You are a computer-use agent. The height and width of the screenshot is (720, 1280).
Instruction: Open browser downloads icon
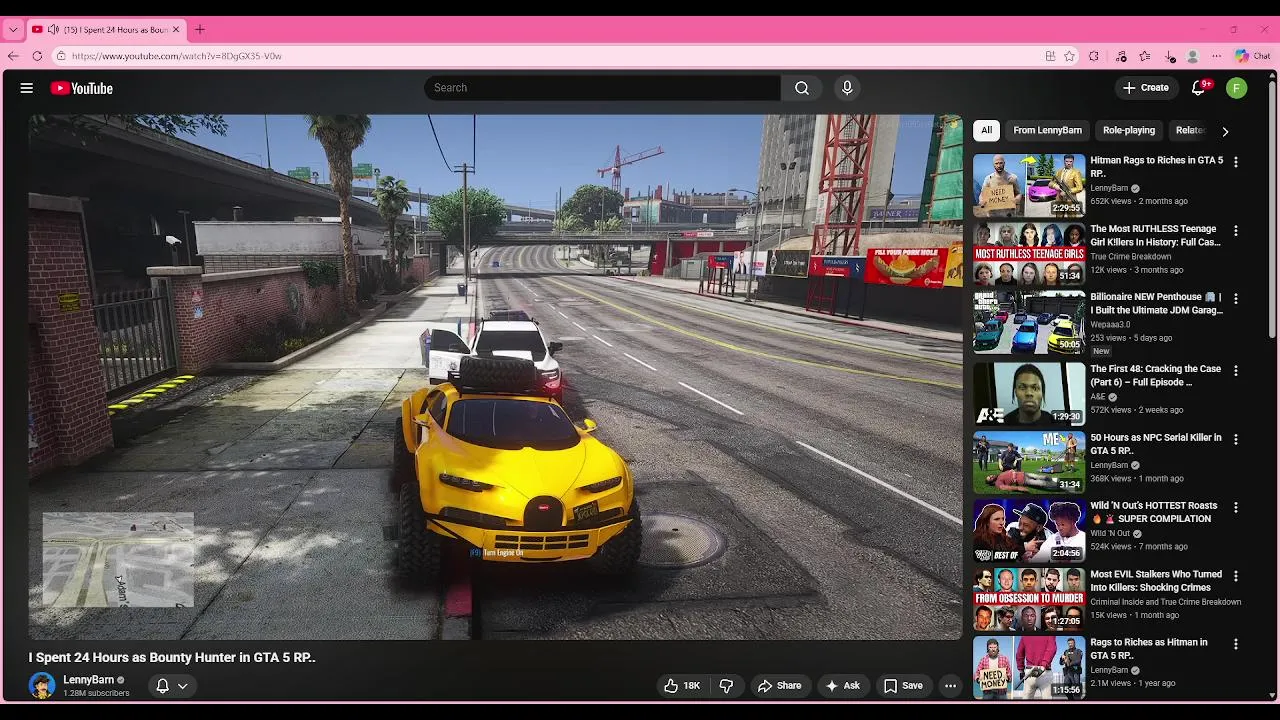coord(1170,57)
